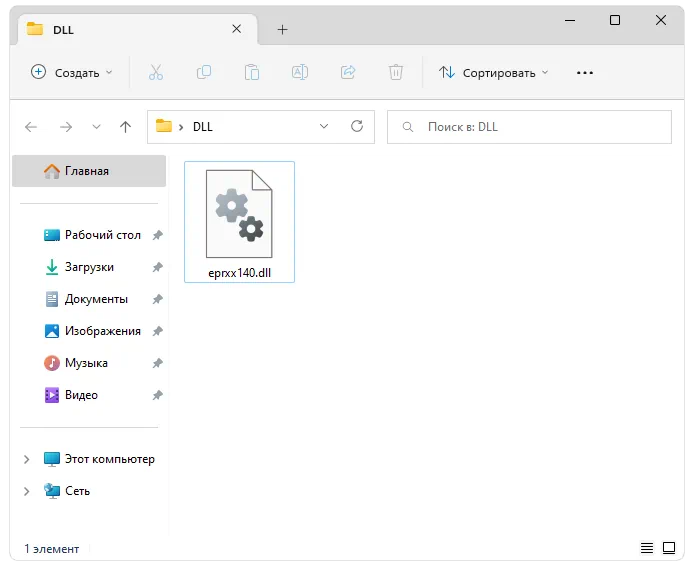Close the DLL tab
This screenshot has height=566, width=689.
click(236, 29)
